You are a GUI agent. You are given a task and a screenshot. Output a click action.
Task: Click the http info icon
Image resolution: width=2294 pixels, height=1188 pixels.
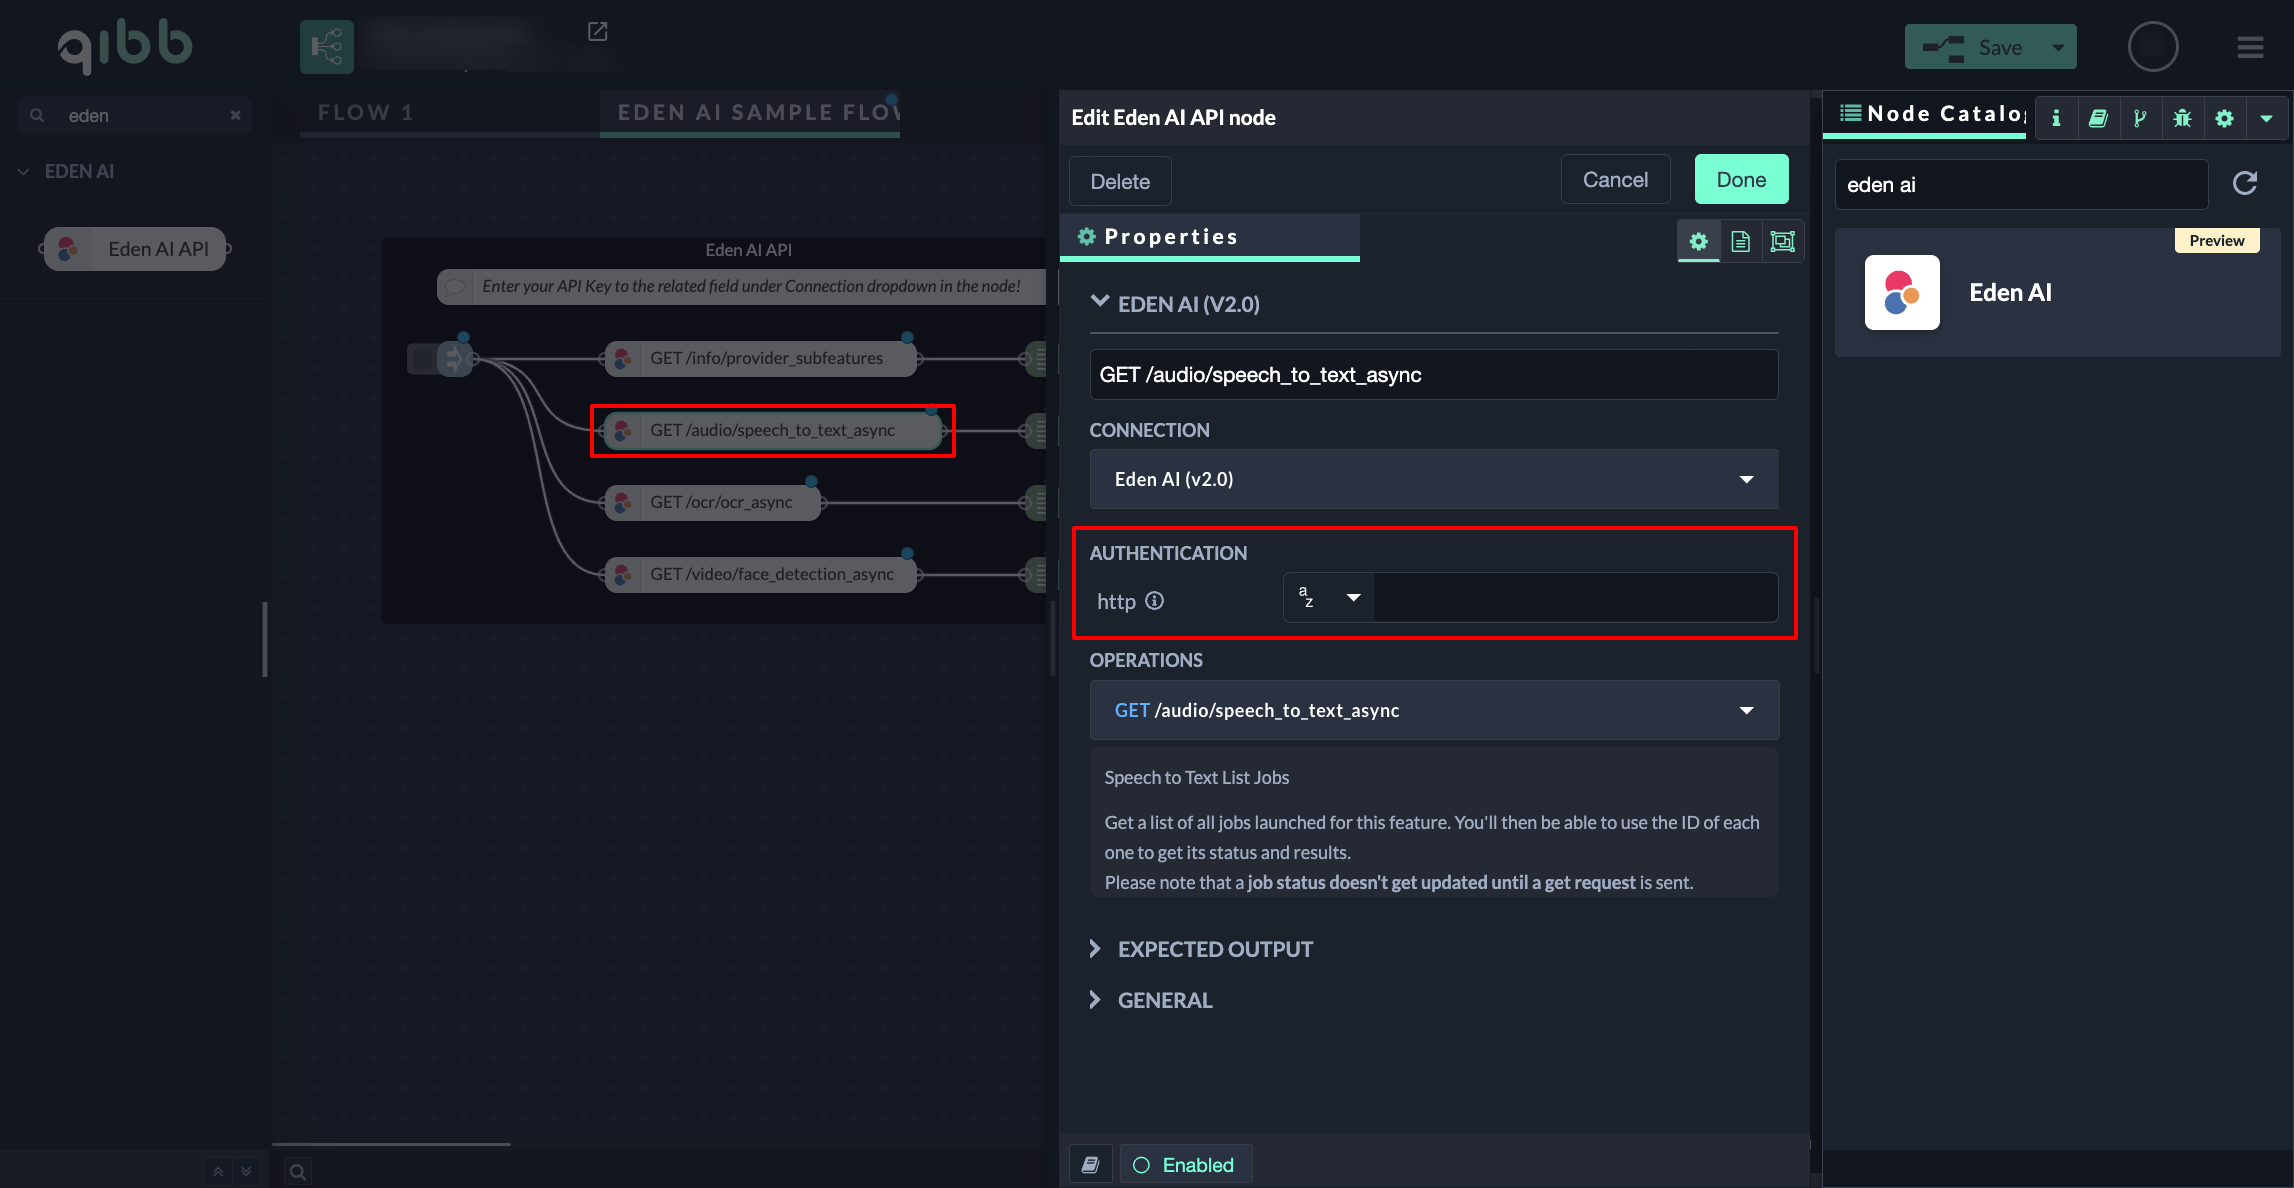(x=1154, y=600)
